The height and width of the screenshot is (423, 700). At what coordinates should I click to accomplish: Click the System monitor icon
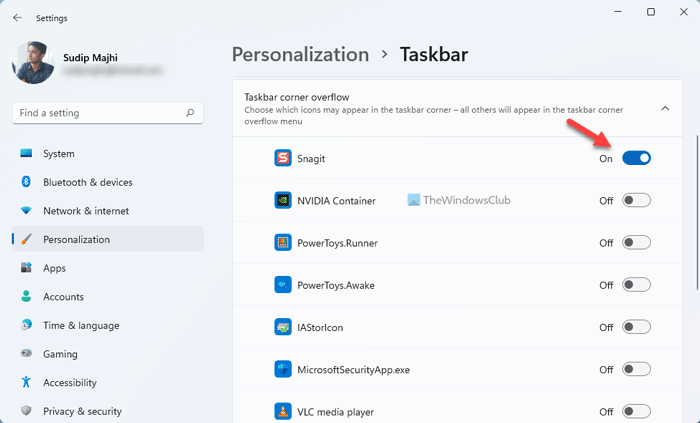pos(26,153)
